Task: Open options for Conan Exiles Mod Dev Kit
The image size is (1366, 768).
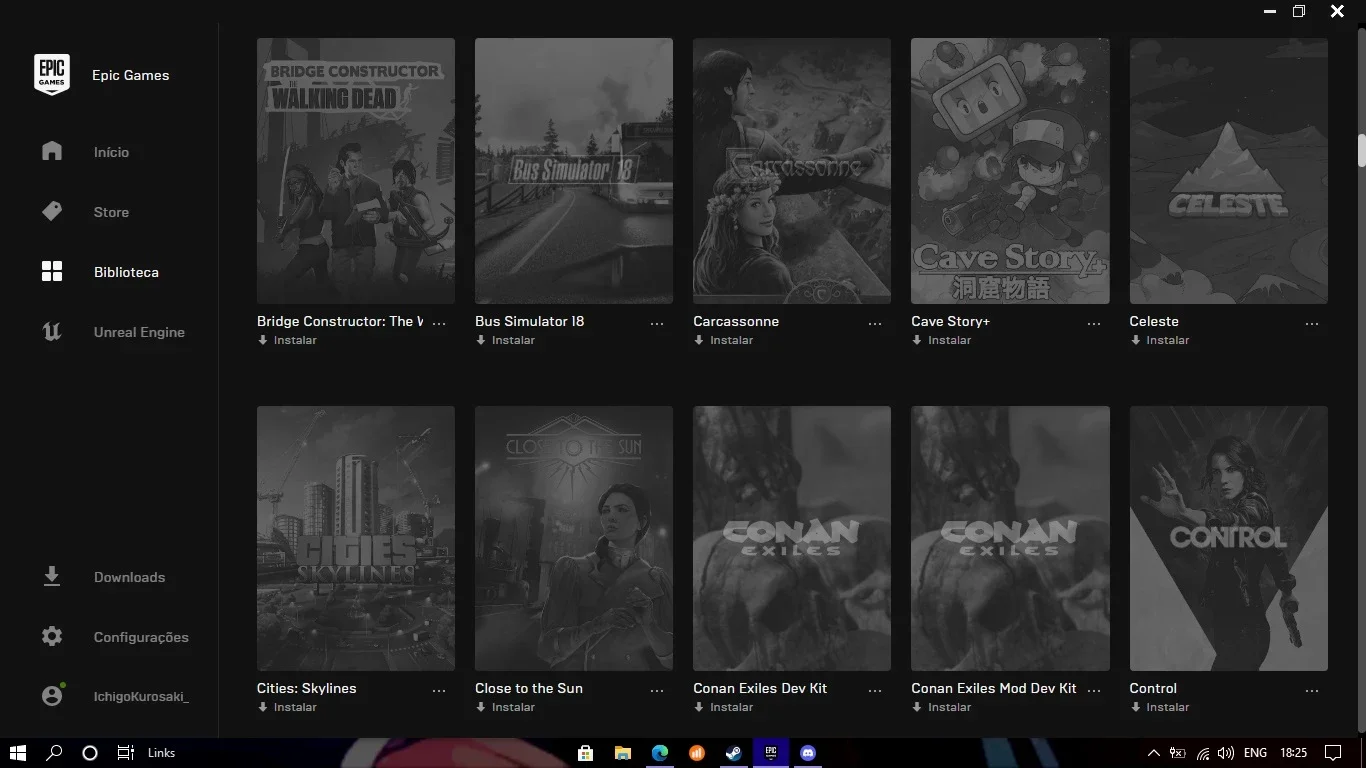Action: coord(1094,691)
